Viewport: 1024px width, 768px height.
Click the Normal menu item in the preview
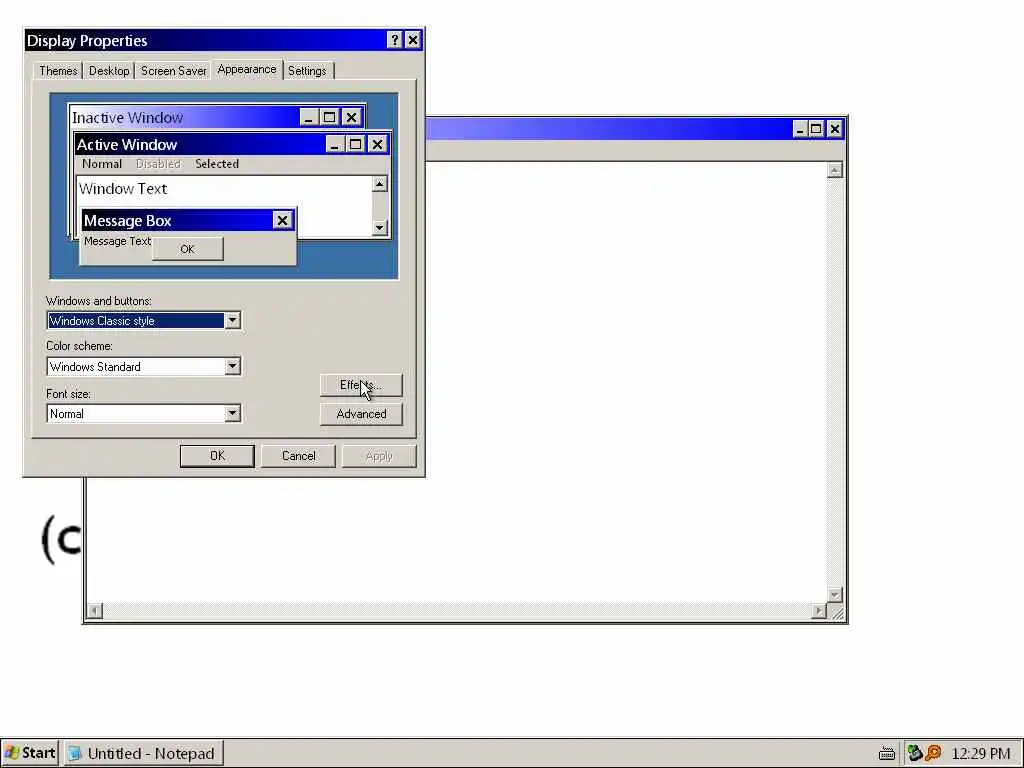(102, 164)
